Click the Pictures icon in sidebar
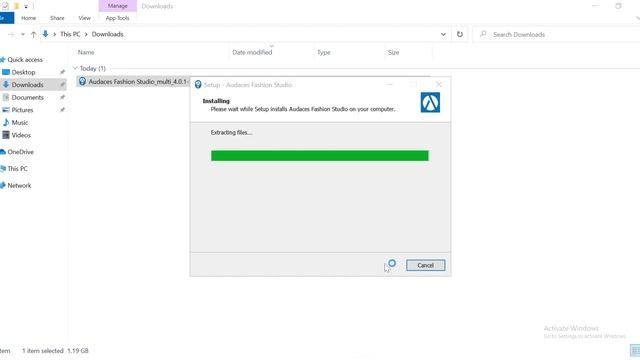Screen dimensions: 640x360 [x=6, y=110]
